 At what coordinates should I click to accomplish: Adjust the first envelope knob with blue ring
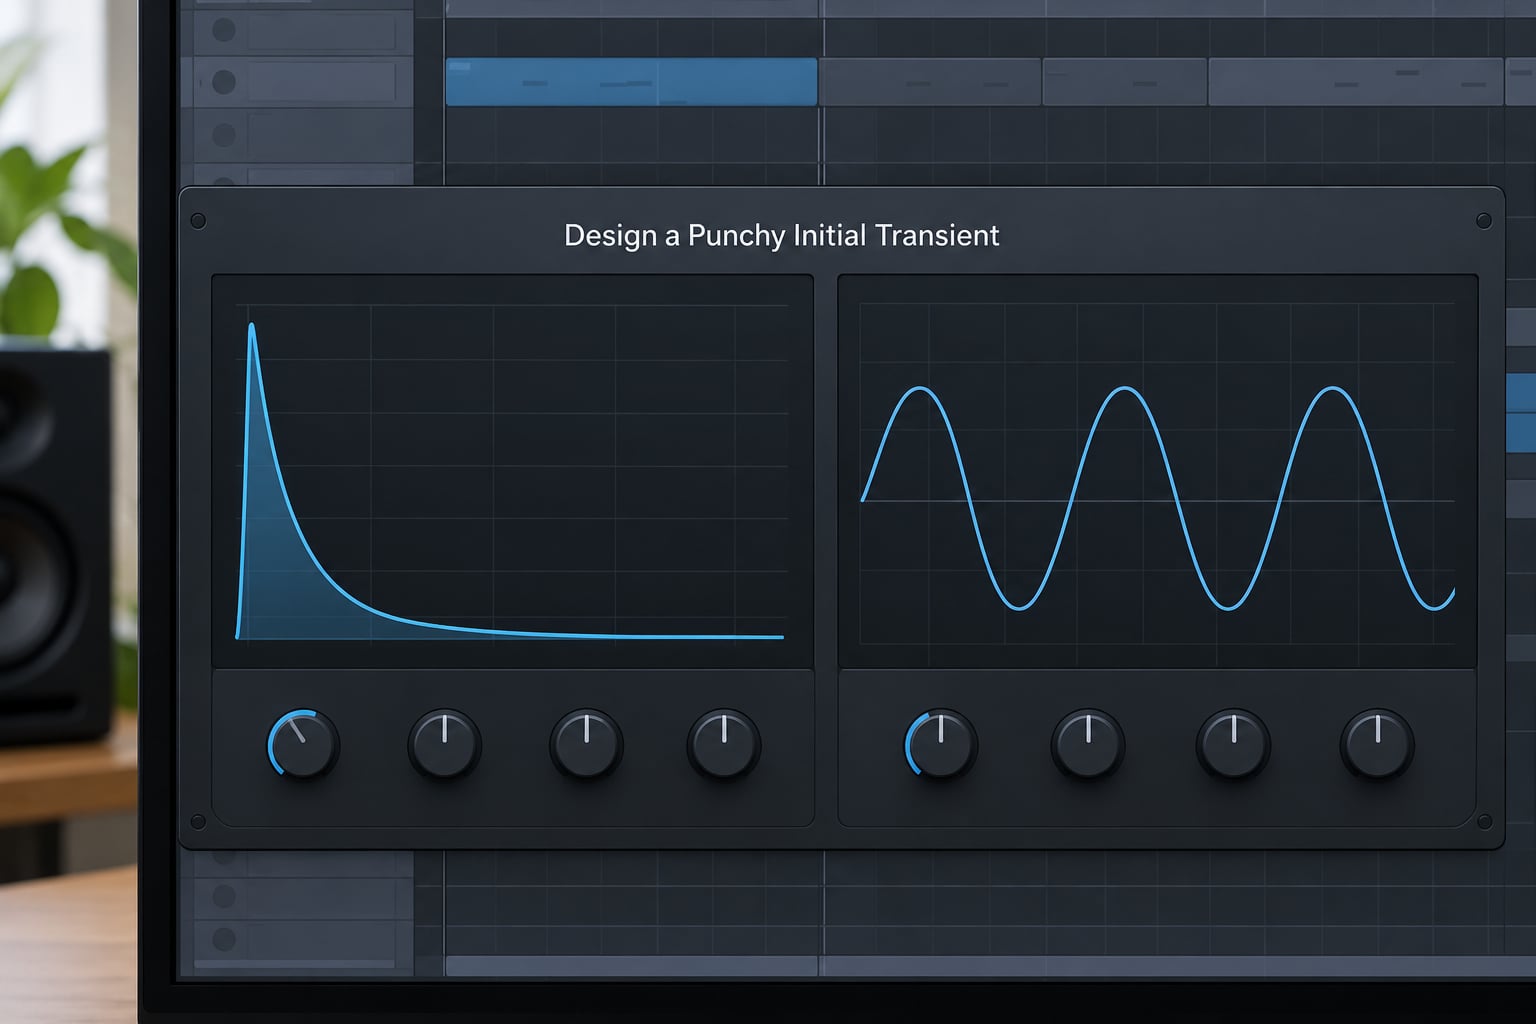click(x=303, y=744)
